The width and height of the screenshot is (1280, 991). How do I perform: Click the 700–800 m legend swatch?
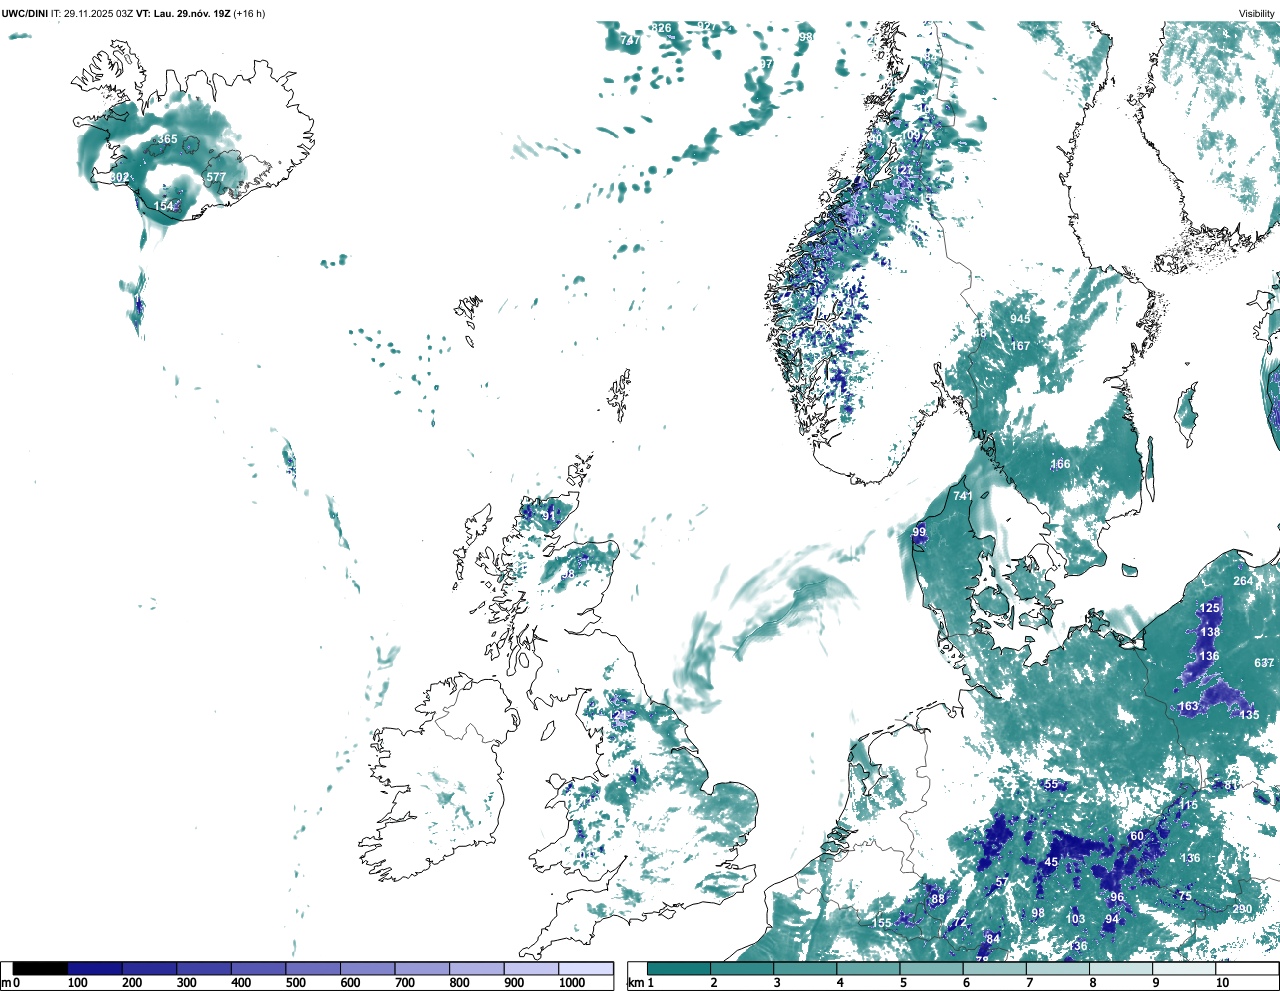(x=422, y=968)
